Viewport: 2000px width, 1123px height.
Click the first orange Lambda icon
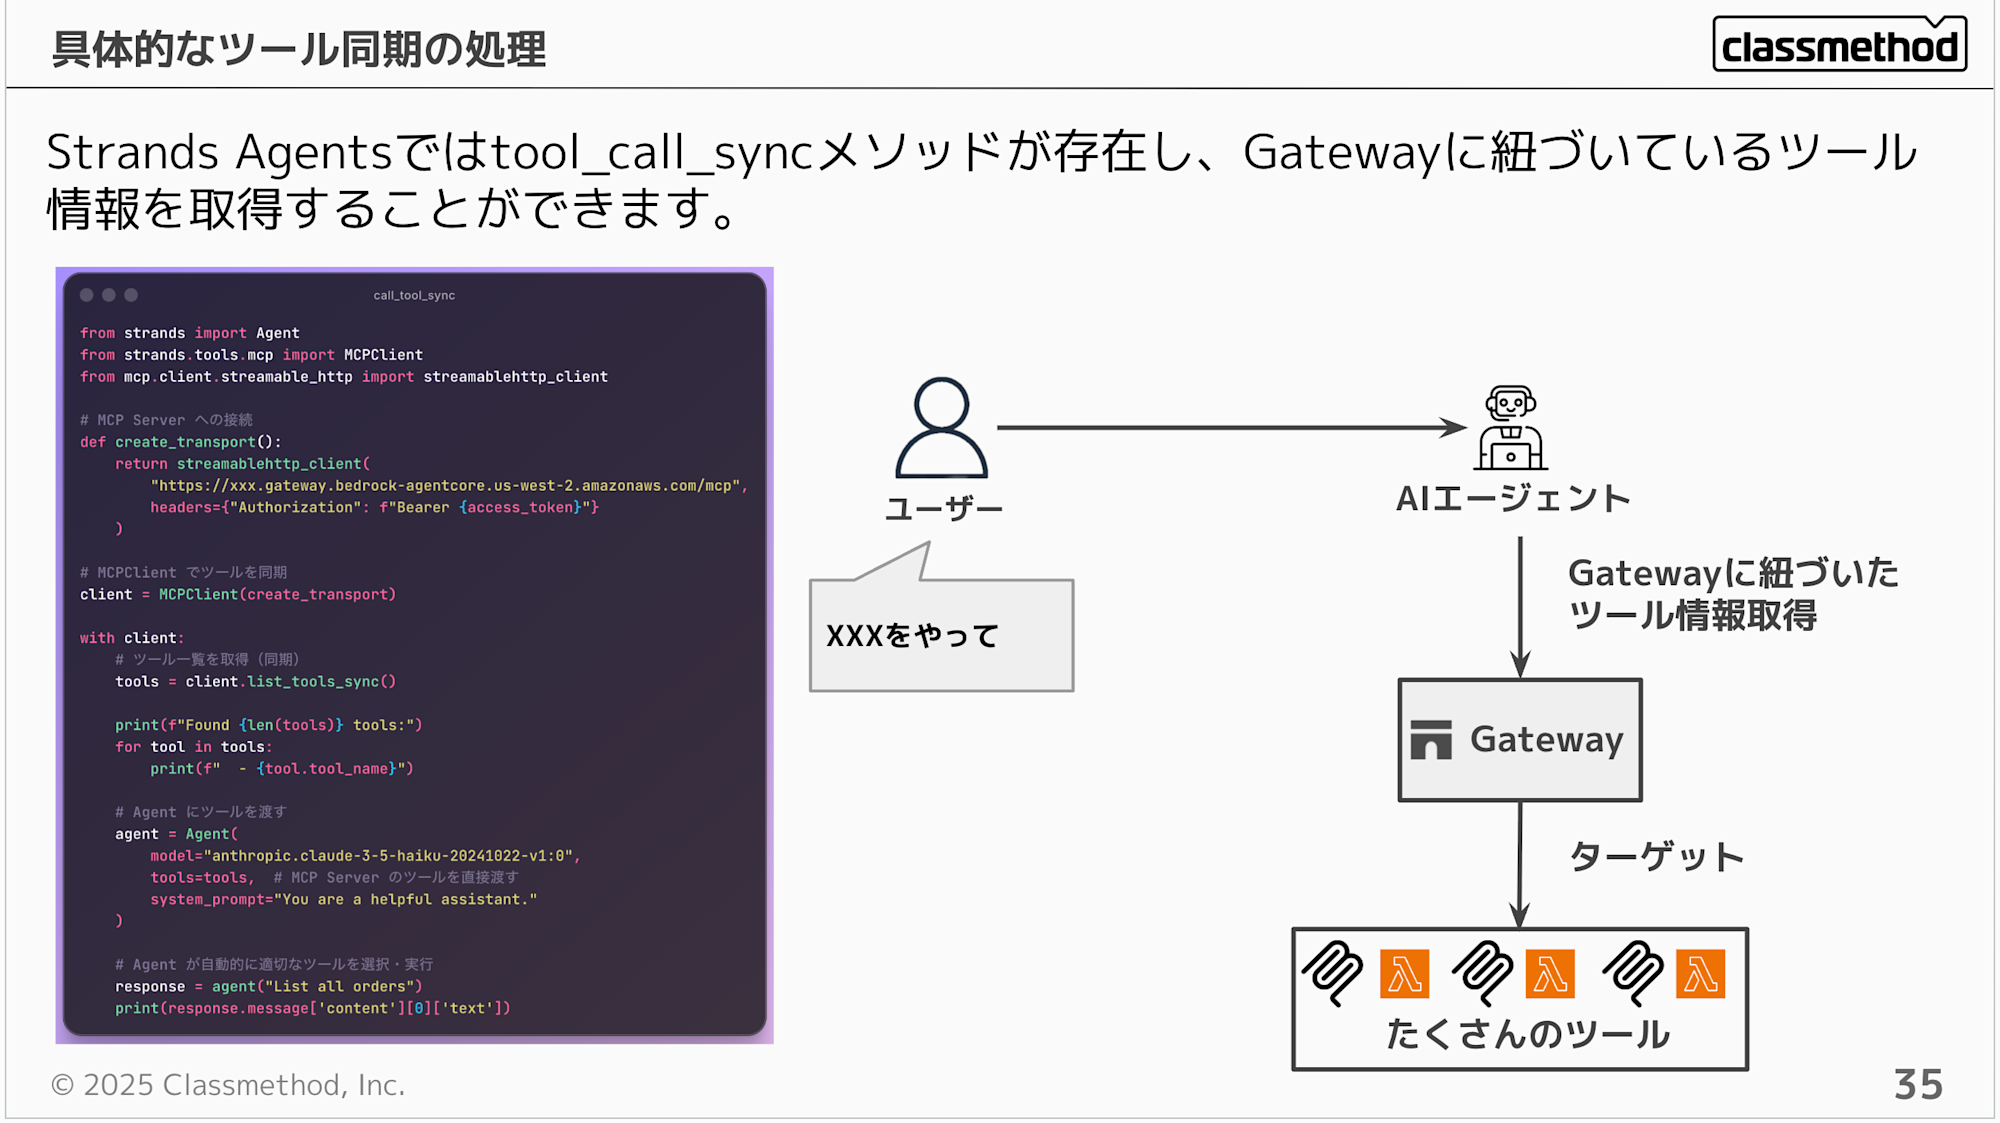coord(1404,974)
